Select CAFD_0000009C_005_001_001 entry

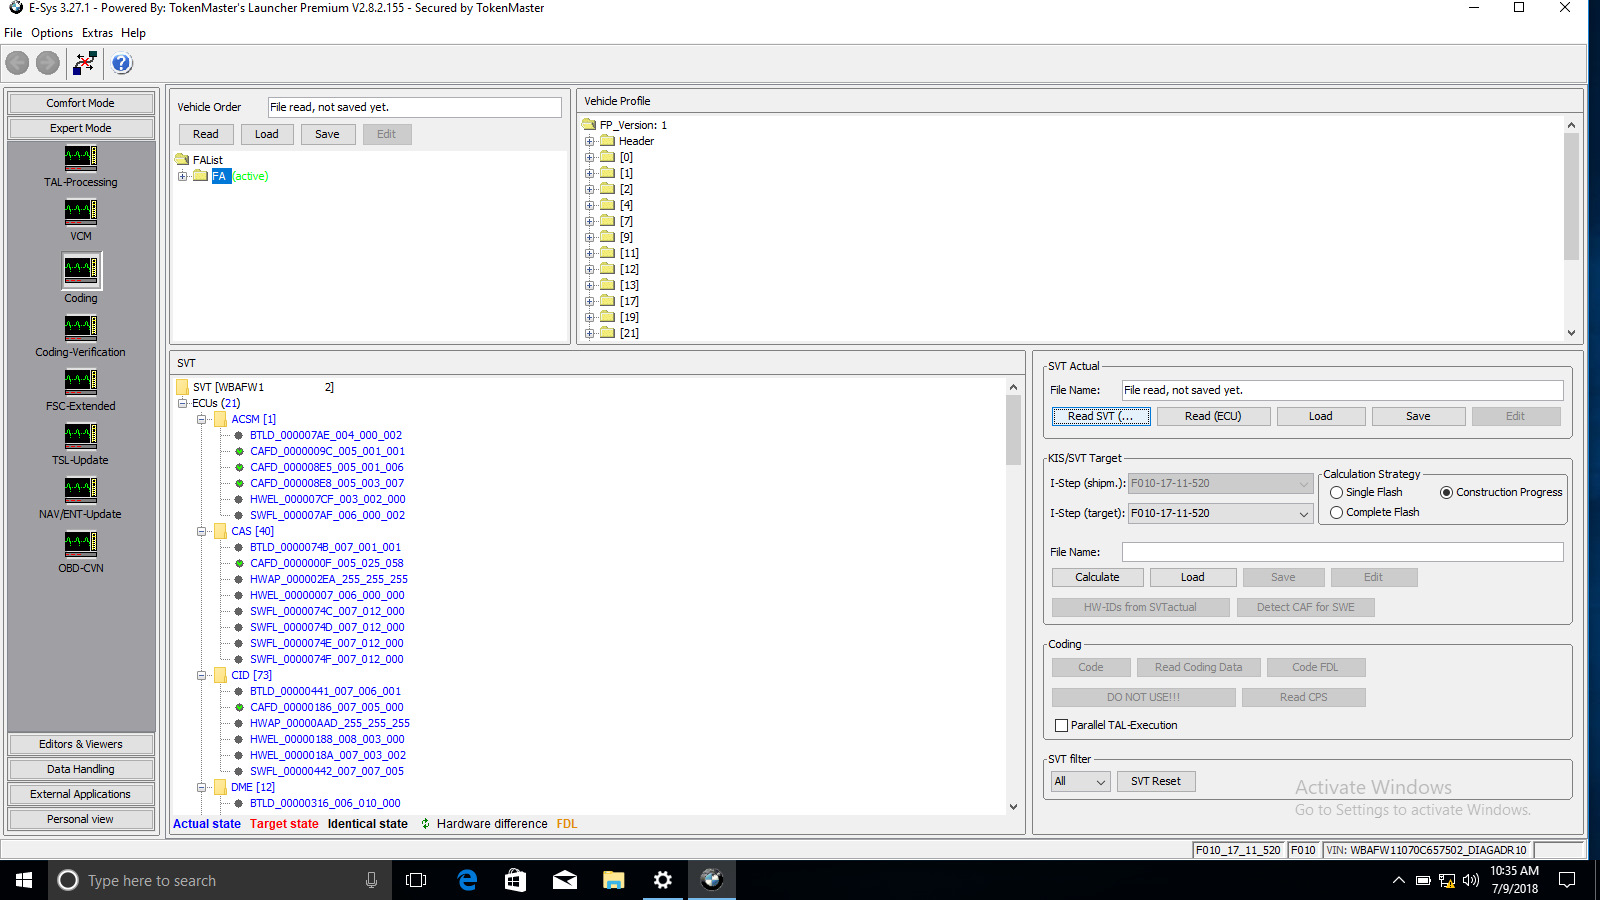(x=327, y=451)
